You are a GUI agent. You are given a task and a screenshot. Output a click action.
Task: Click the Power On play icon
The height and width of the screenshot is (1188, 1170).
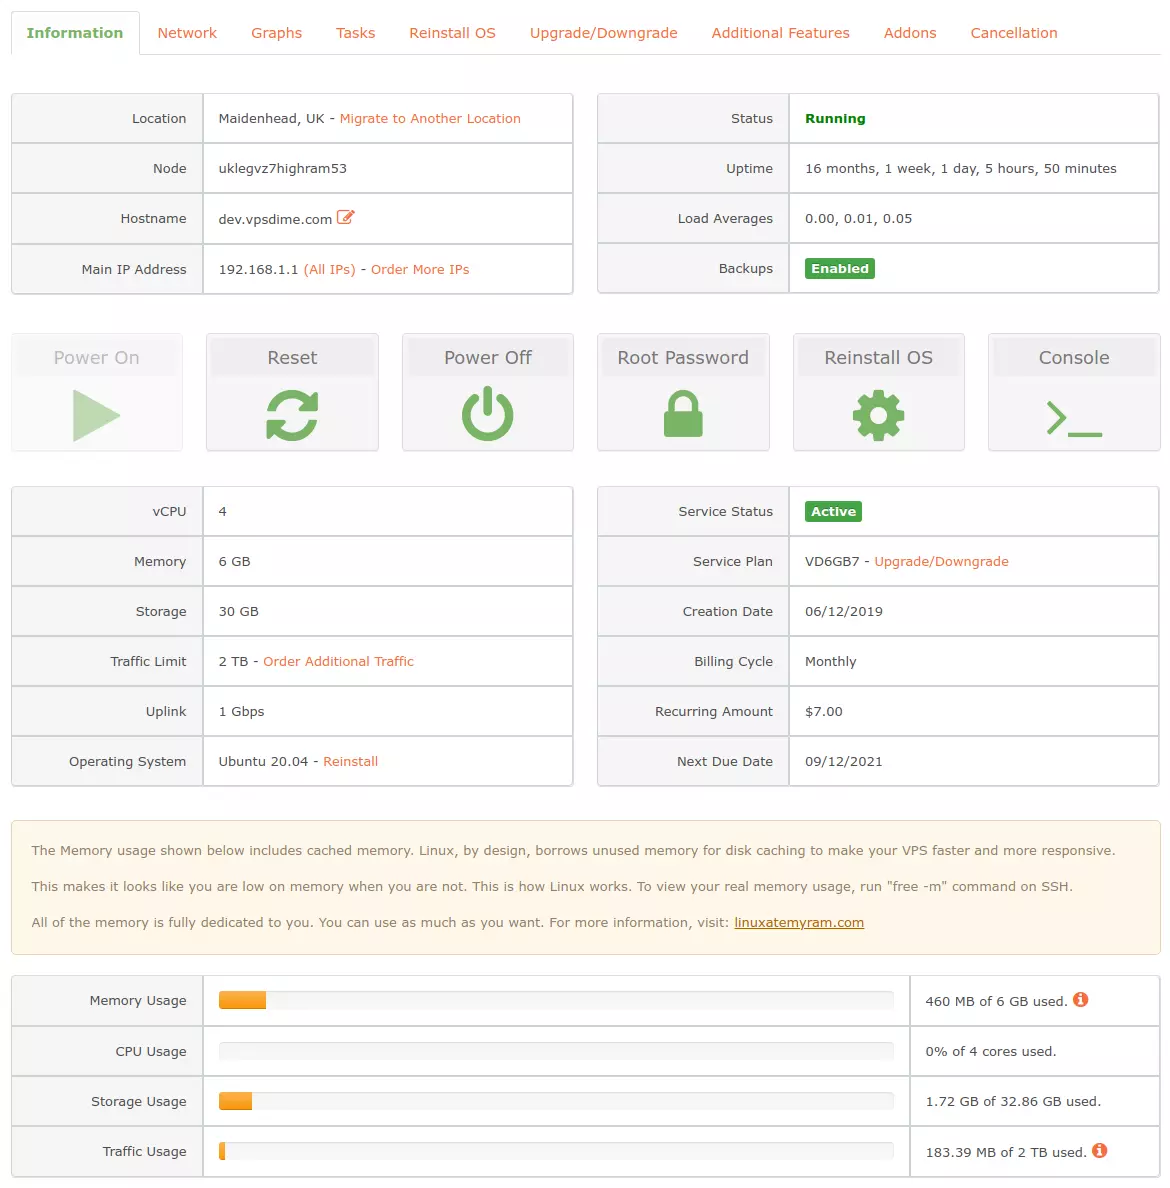point(97,415)
